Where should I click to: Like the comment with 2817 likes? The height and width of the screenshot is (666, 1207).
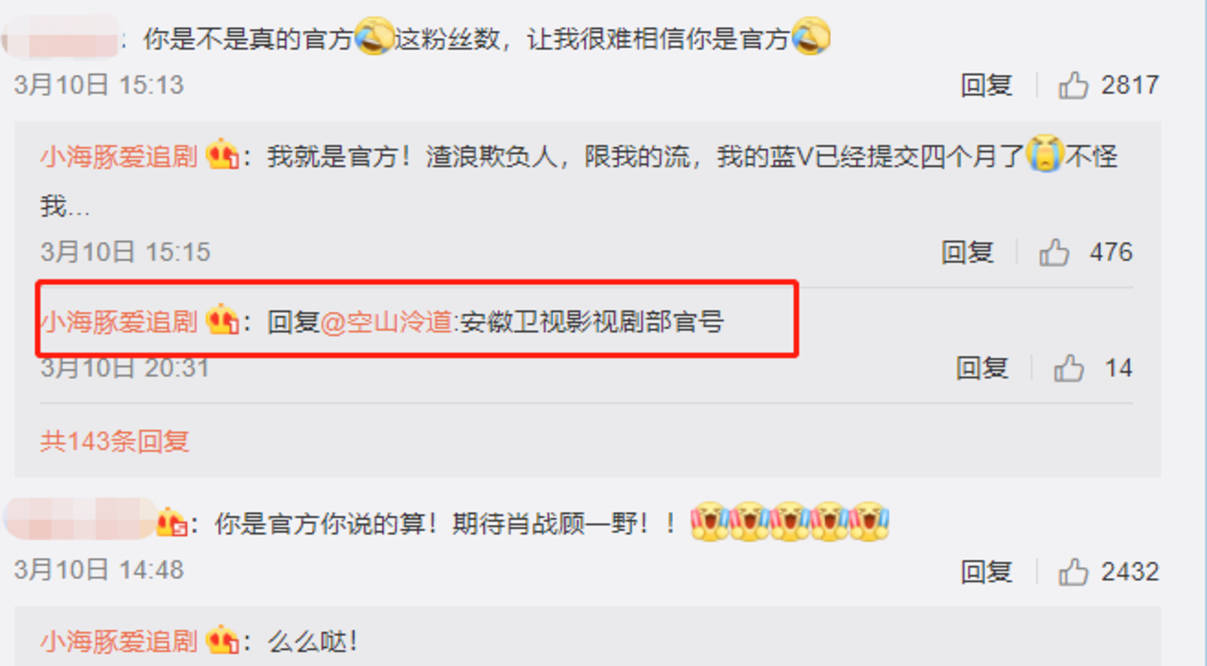1073,85
